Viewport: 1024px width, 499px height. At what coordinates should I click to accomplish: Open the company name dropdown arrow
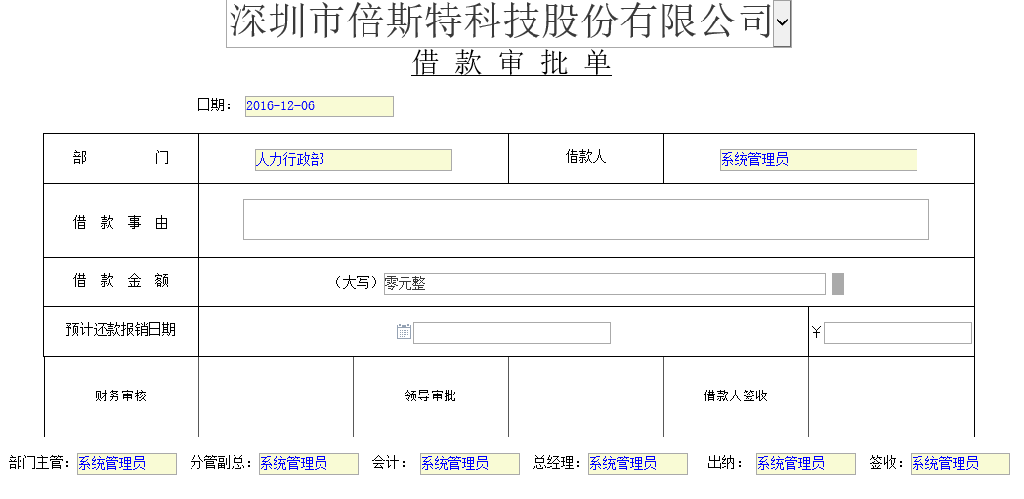point(782,23)
